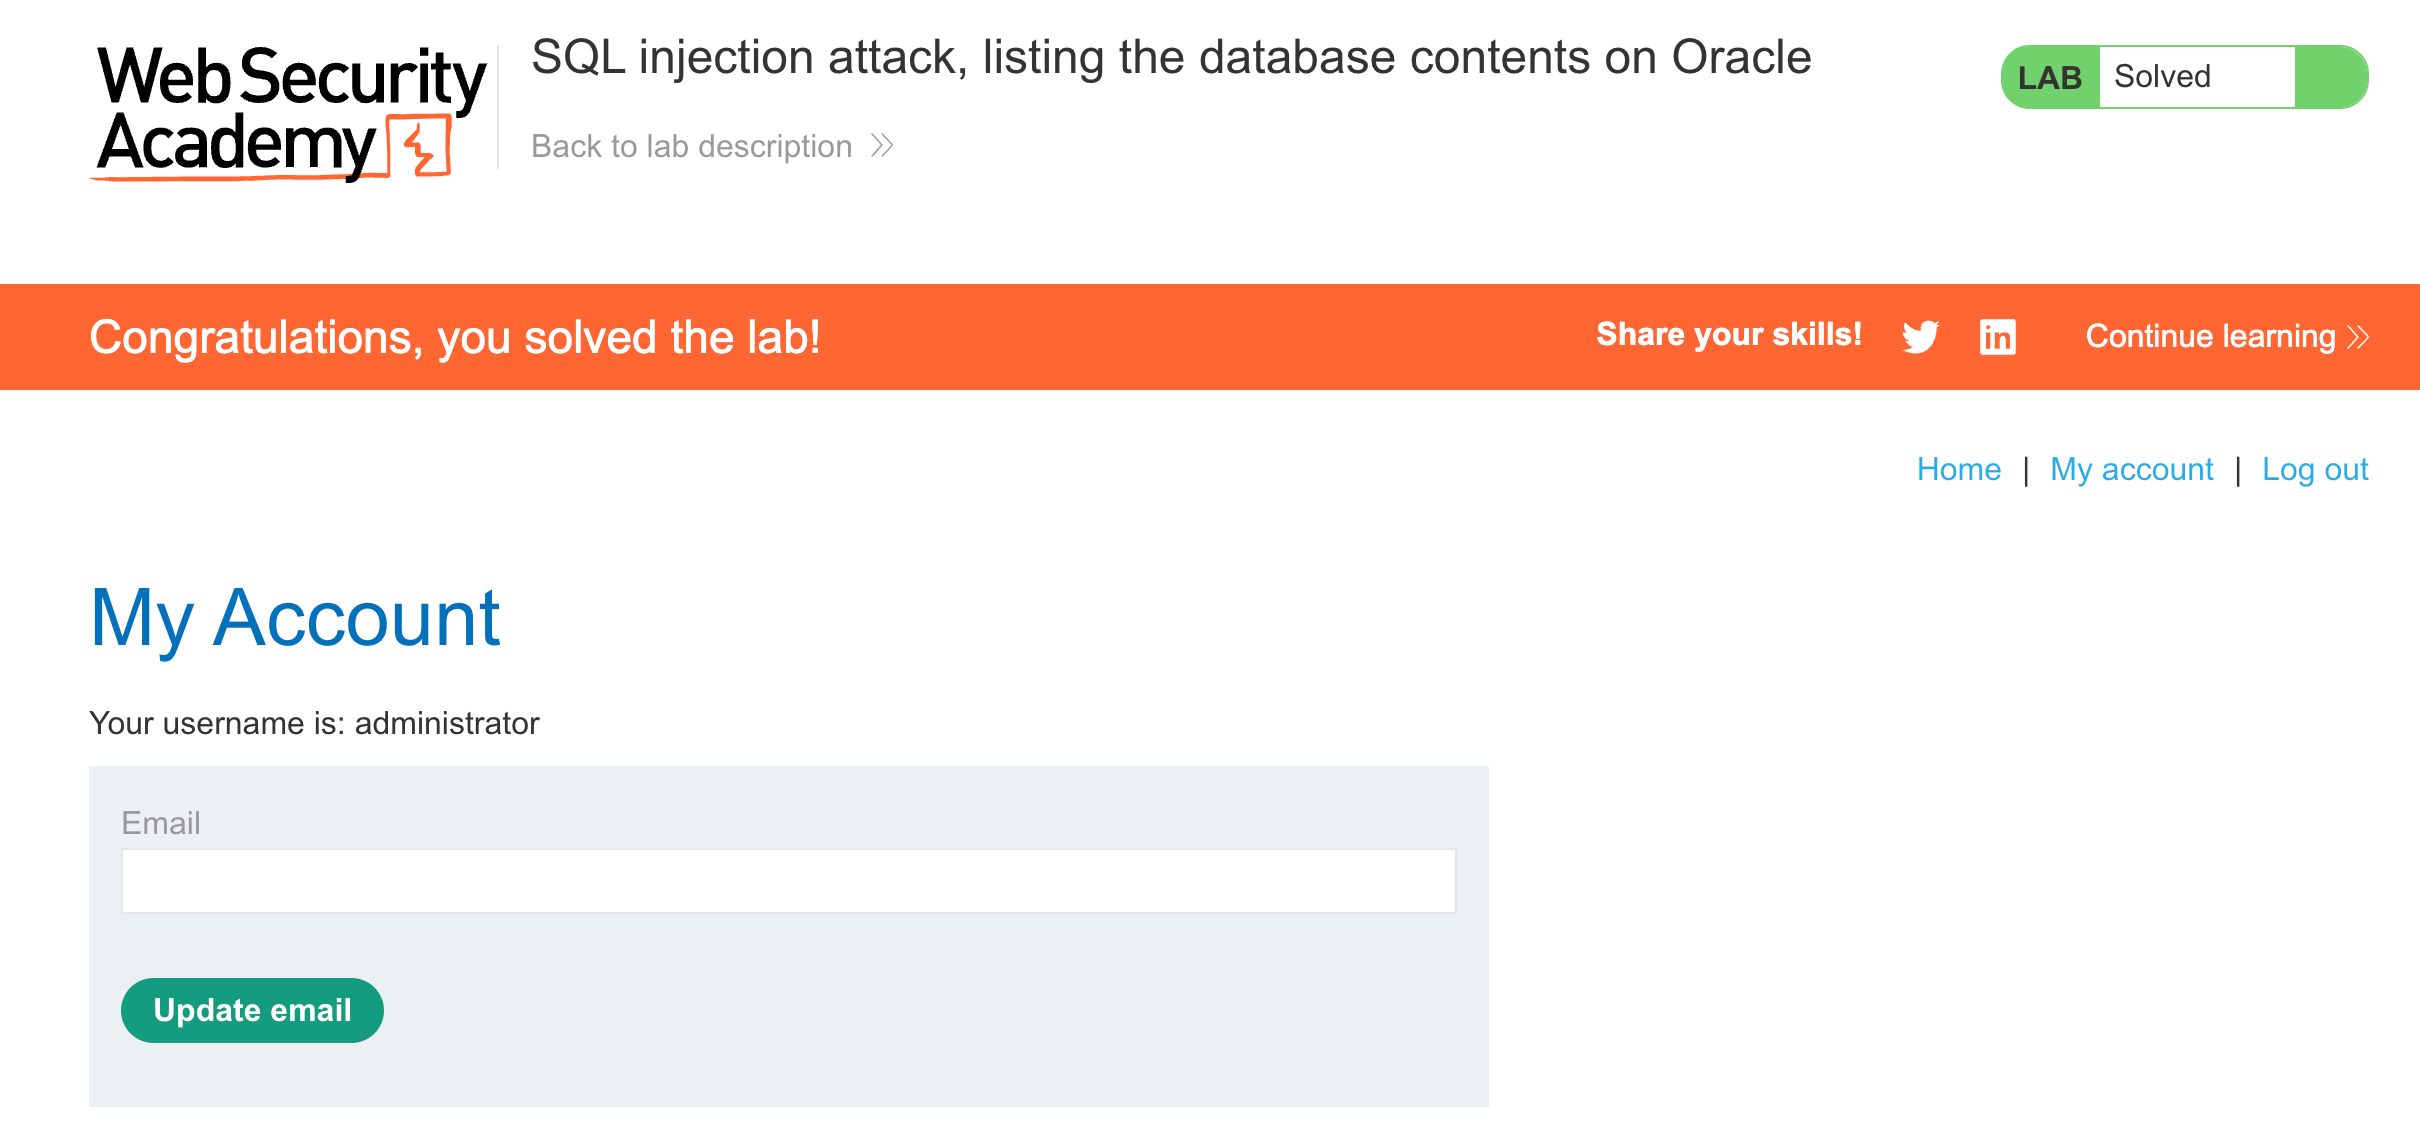Expand Back to lab description

[x=692, y=146]
